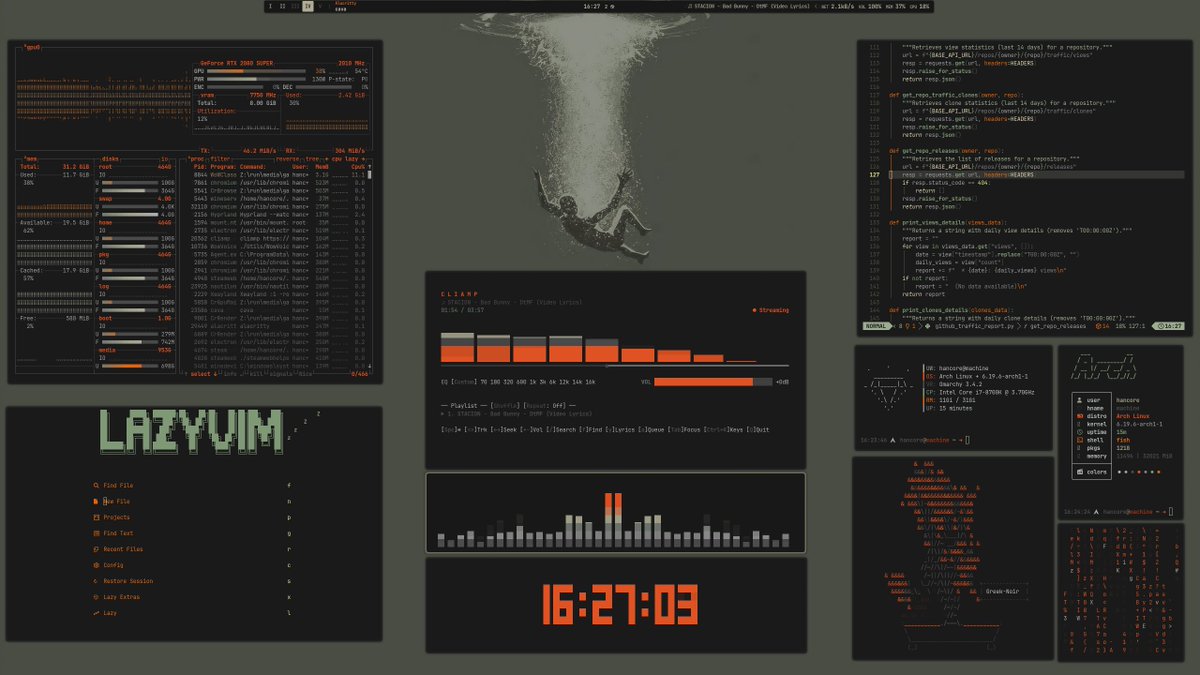Click the CPU 18% module in top bar
Viewport: 1200px width, 675px height.
[x=920, y=6]
